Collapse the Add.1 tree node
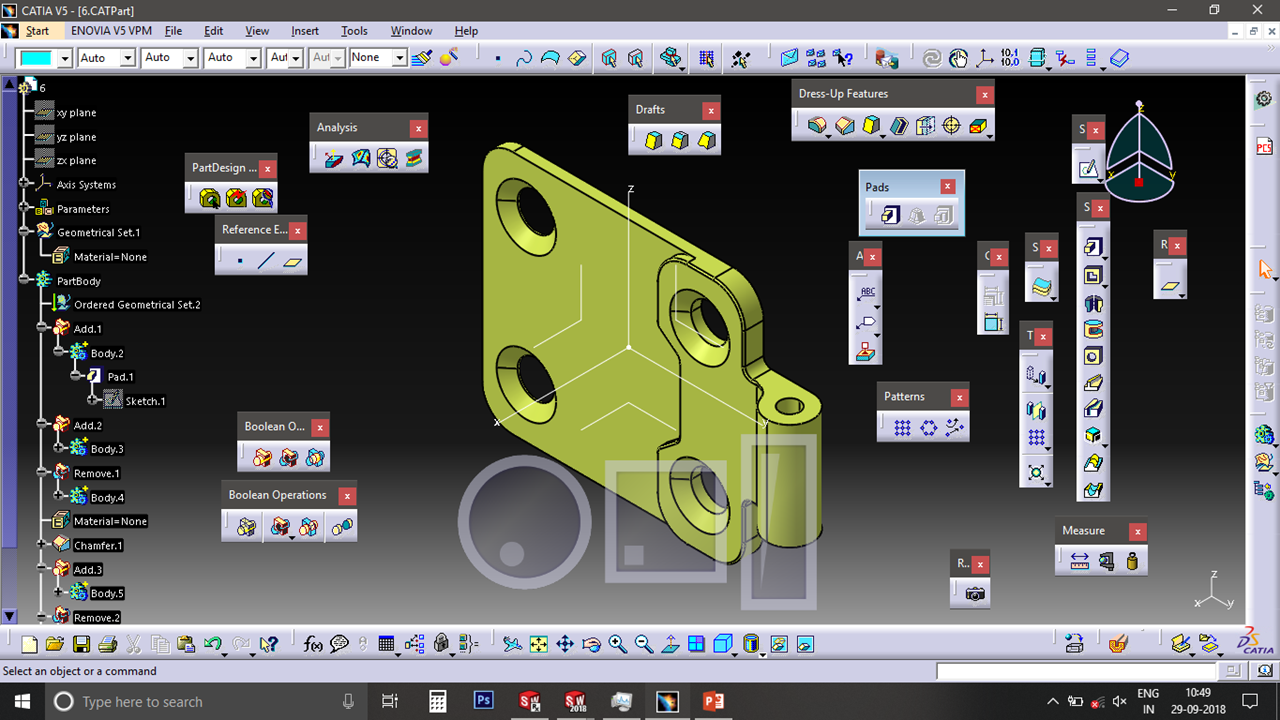1280x720 pixels. point(42,328)
